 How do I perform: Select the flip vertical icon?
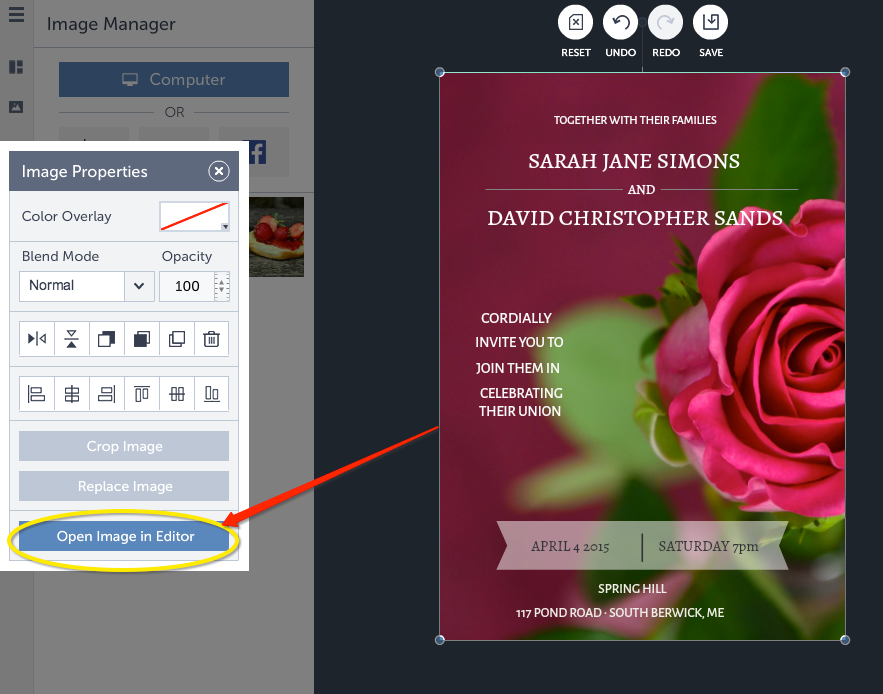[x=71, y=338]
